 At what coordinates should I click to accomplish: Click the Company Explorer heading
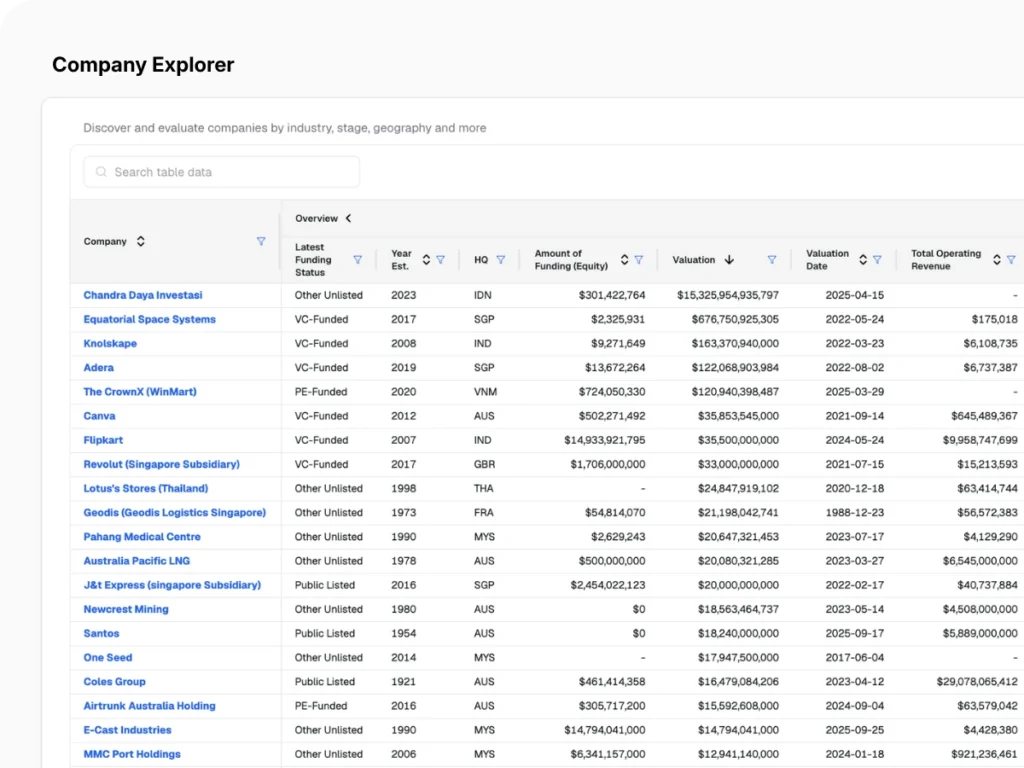pyautogui.click(x=143, y=65)
